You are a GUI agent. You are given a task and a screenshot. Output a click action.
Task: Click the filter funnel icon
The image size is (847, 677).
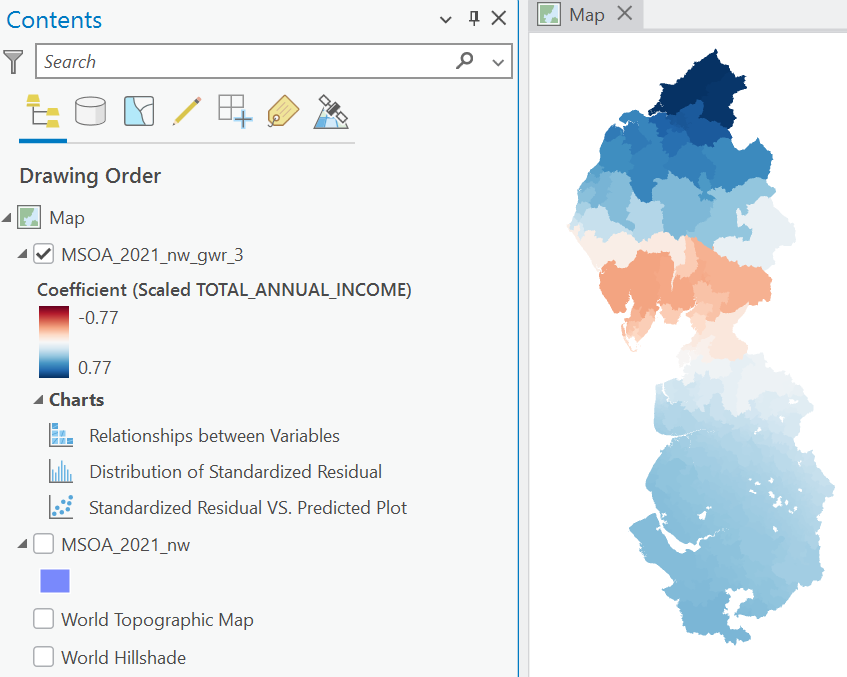[13, 62]
